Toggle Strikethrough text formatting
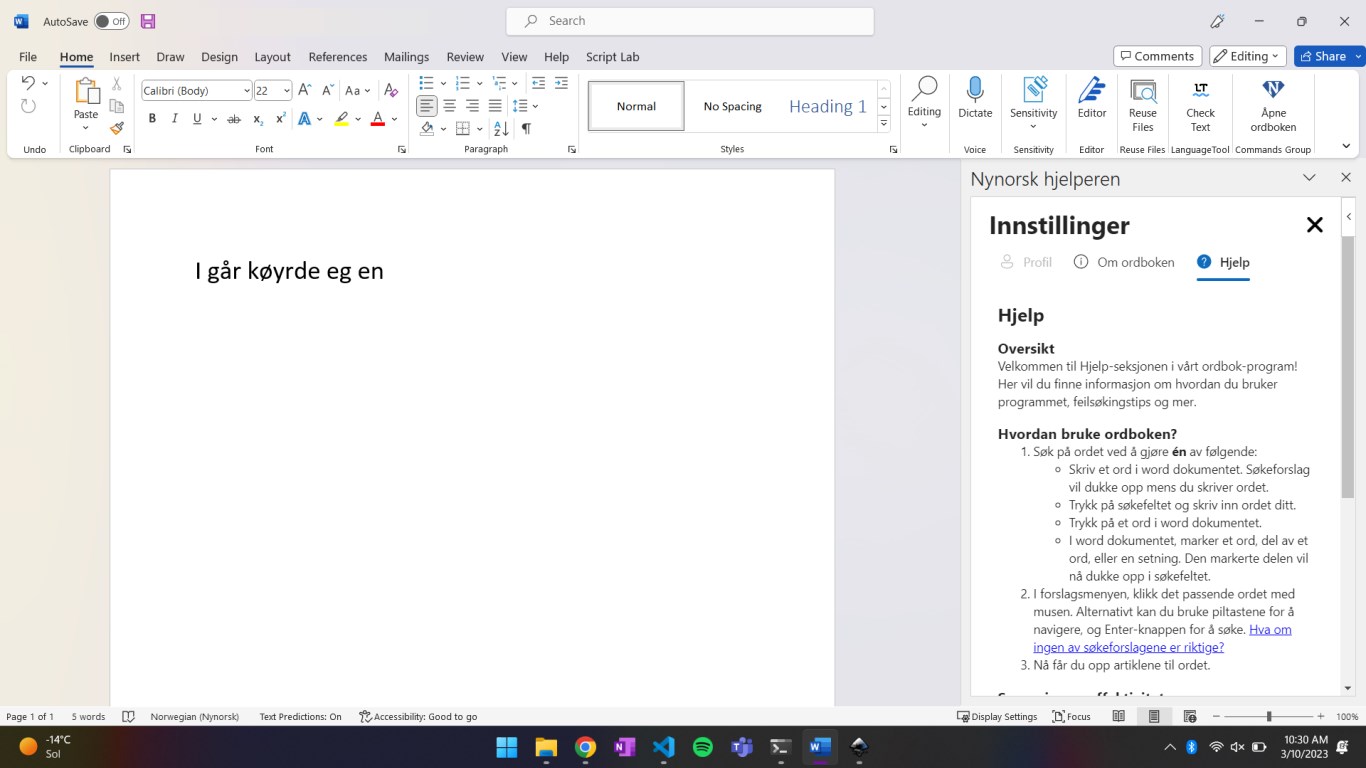Viewport: 1366px width, 768px height. tap(234, 119)
